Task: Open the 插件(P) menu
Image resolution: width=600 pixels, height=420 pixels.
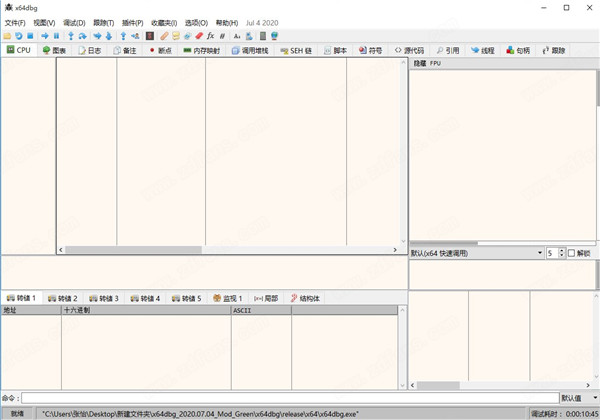Action: click(x=132, y=23)
